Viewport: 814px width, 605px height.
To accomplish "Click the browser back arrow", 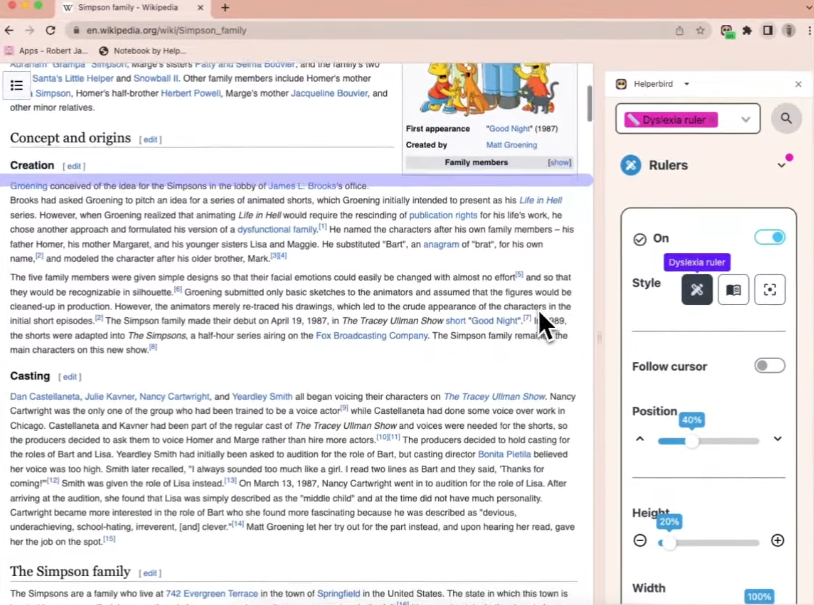I will click(x=9, y=30).
